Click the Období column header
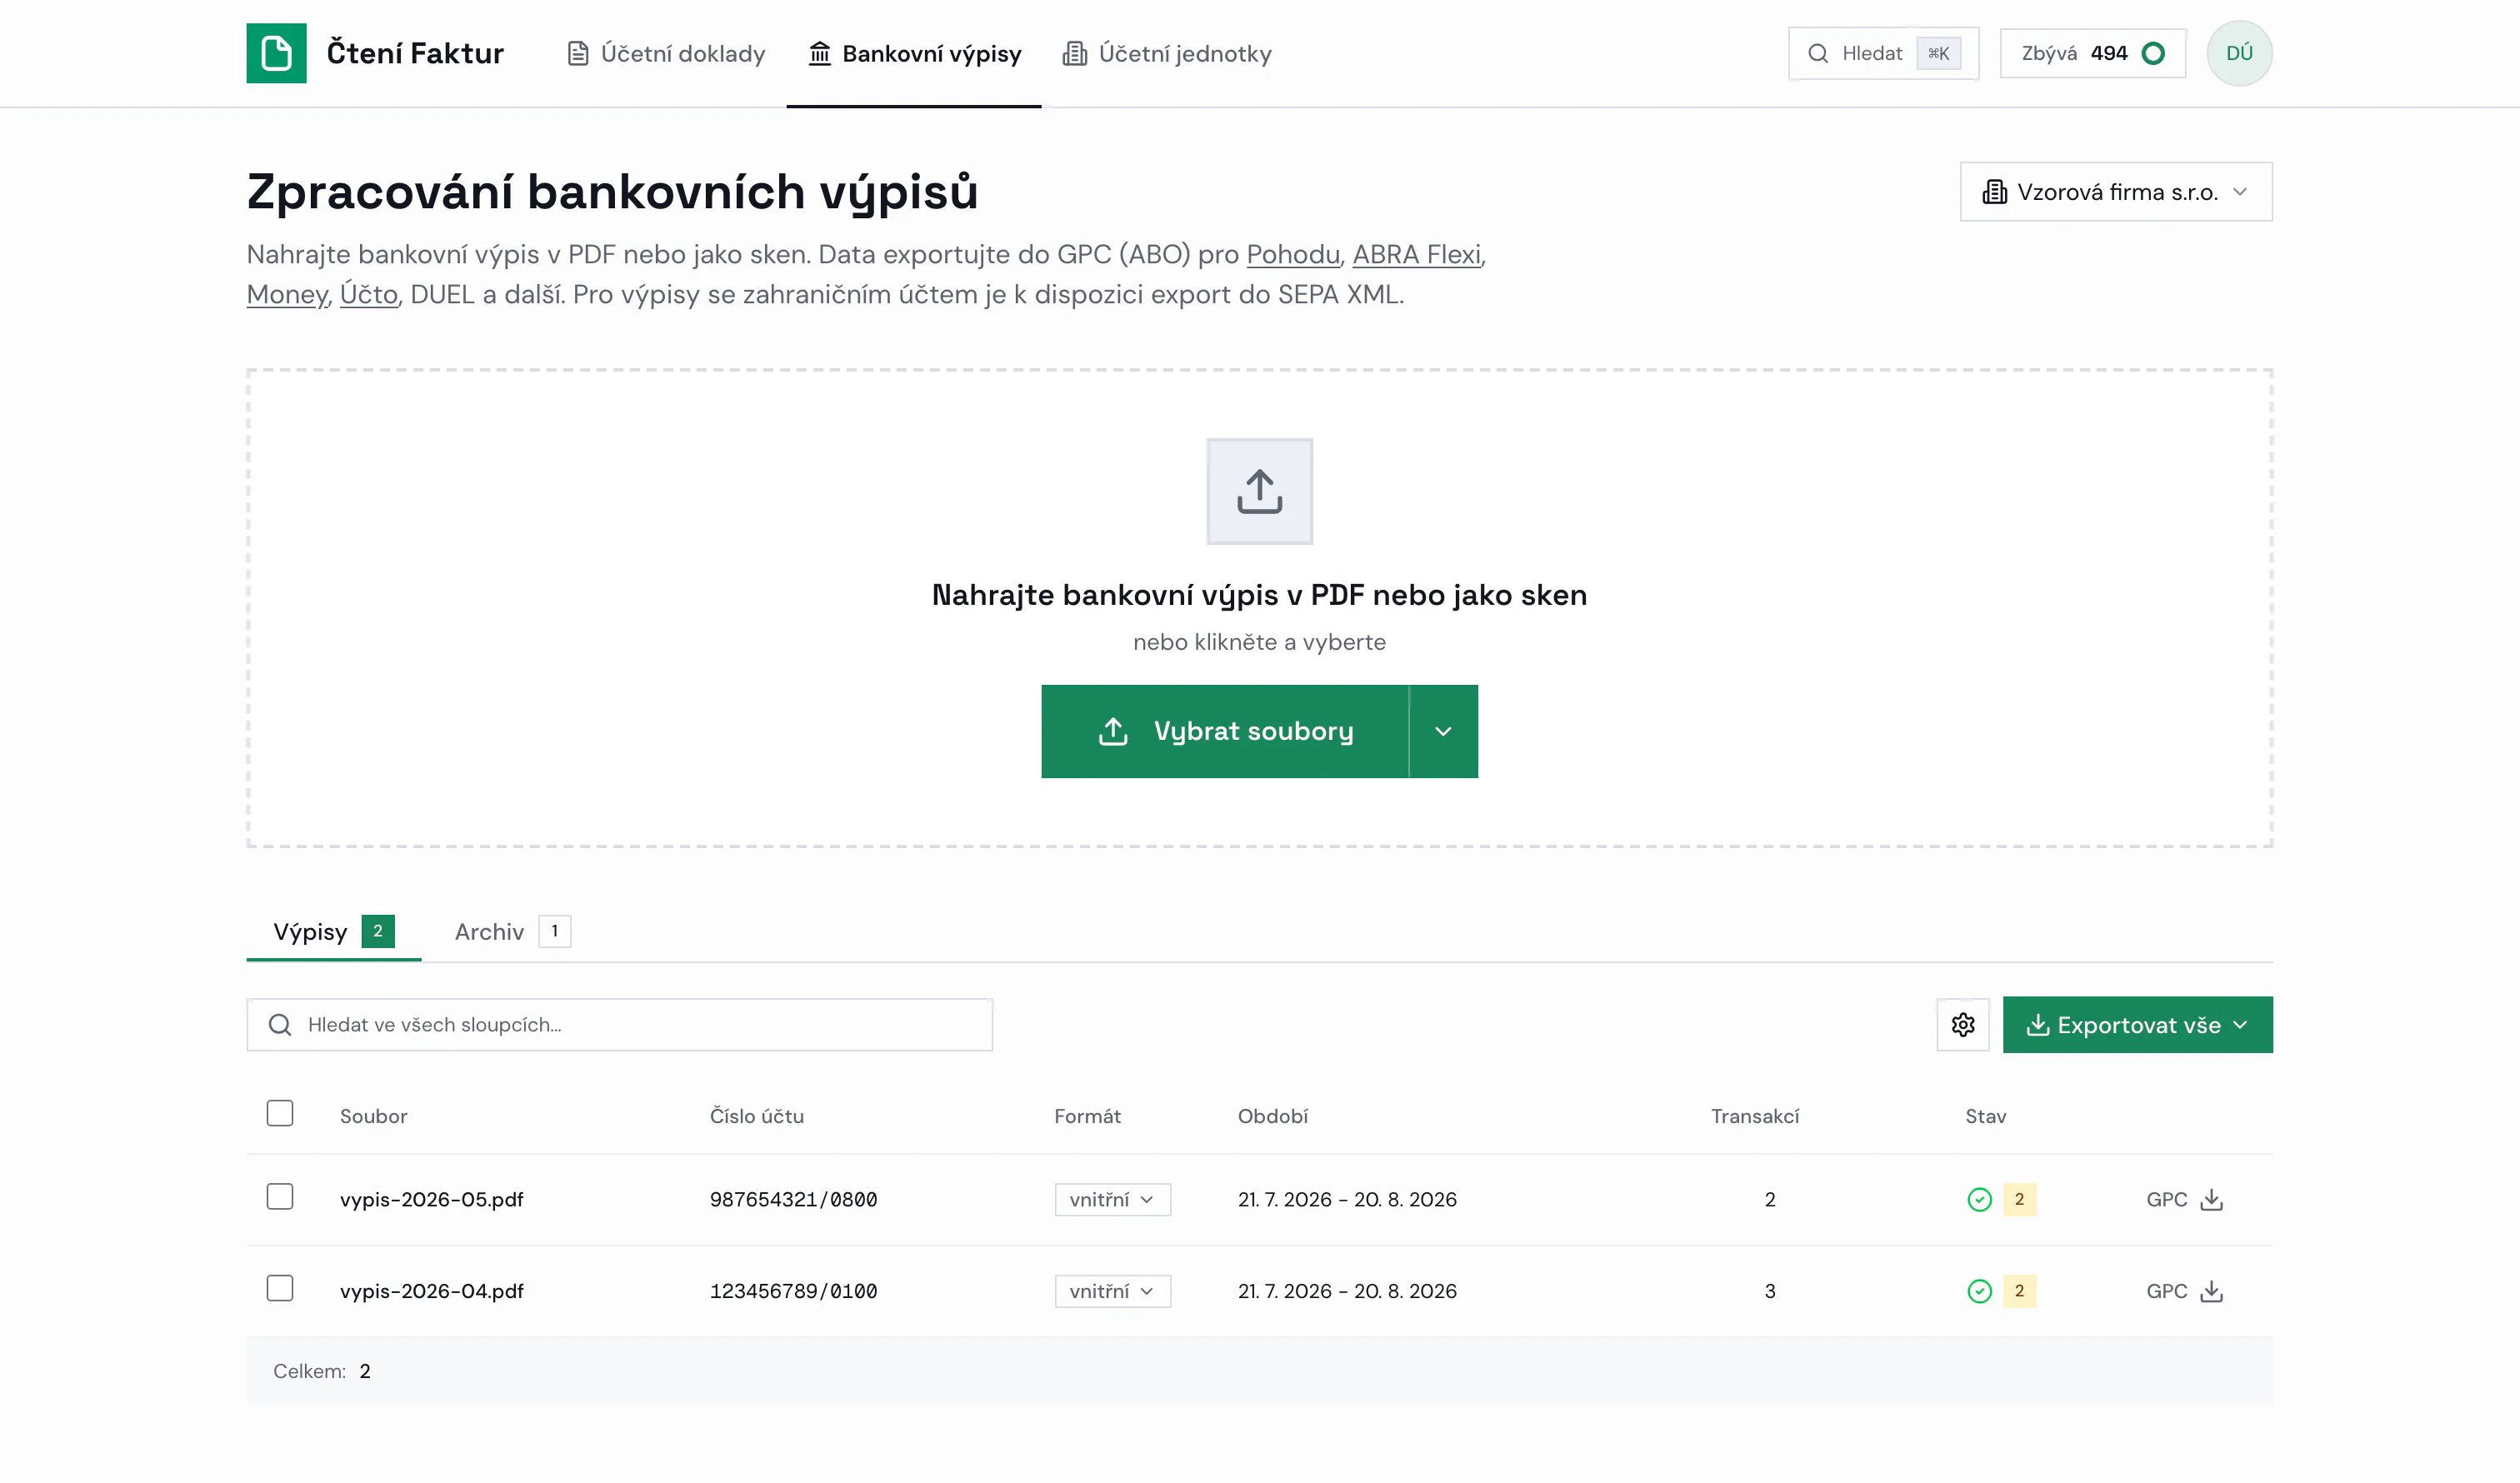This screenshot has height=1483, width=2520. 1272,1116
